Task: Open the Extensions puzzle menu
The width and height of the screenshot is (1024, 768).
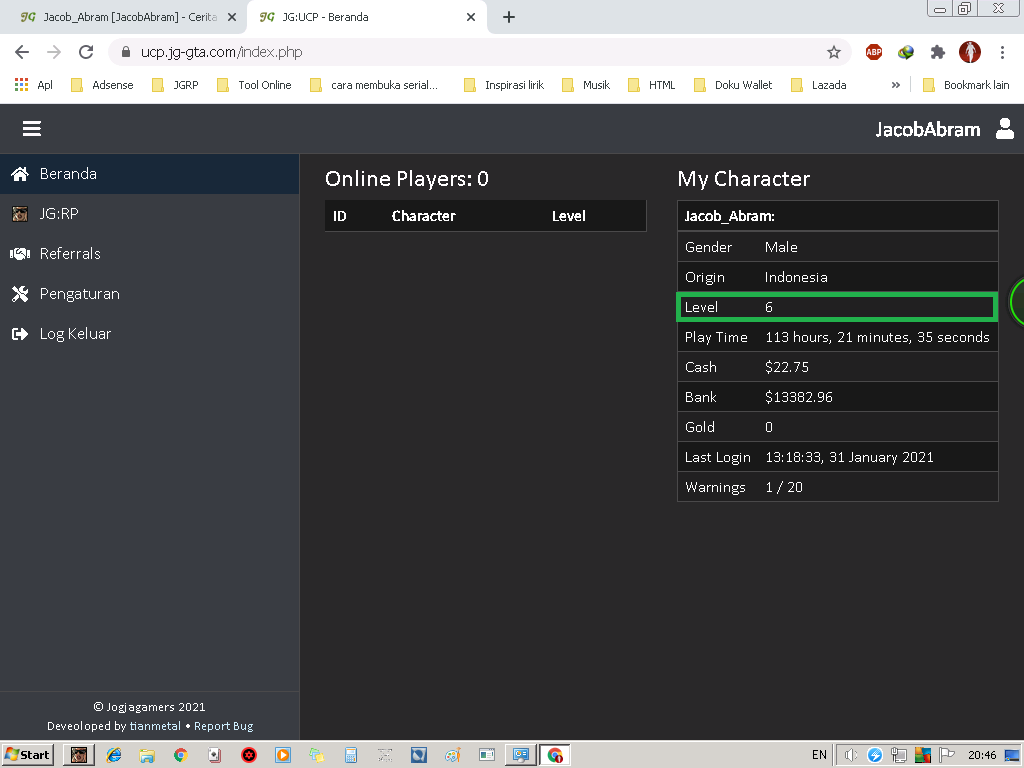Action: click(938, 52)
